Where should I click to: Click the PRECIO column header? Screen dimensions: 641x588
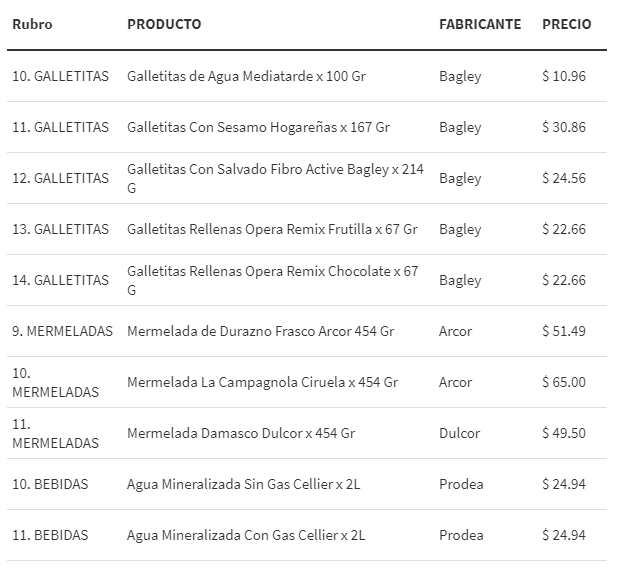pos(566,24)
